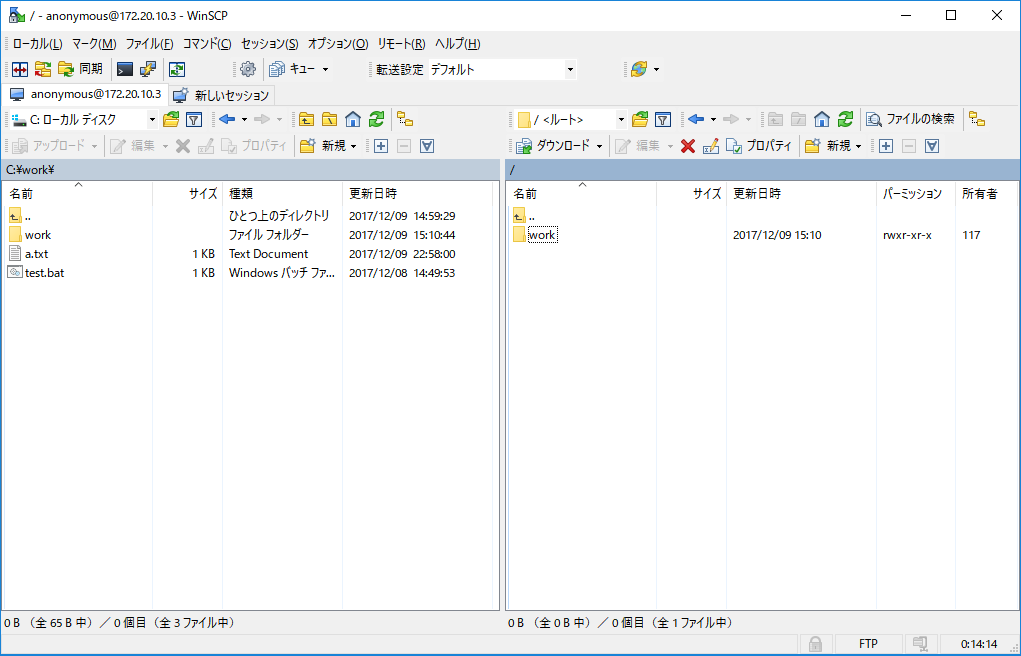This screenshot has width=1021, height=656.
Task: Click the local panel select files plus icon
Action: click(381, 146)
